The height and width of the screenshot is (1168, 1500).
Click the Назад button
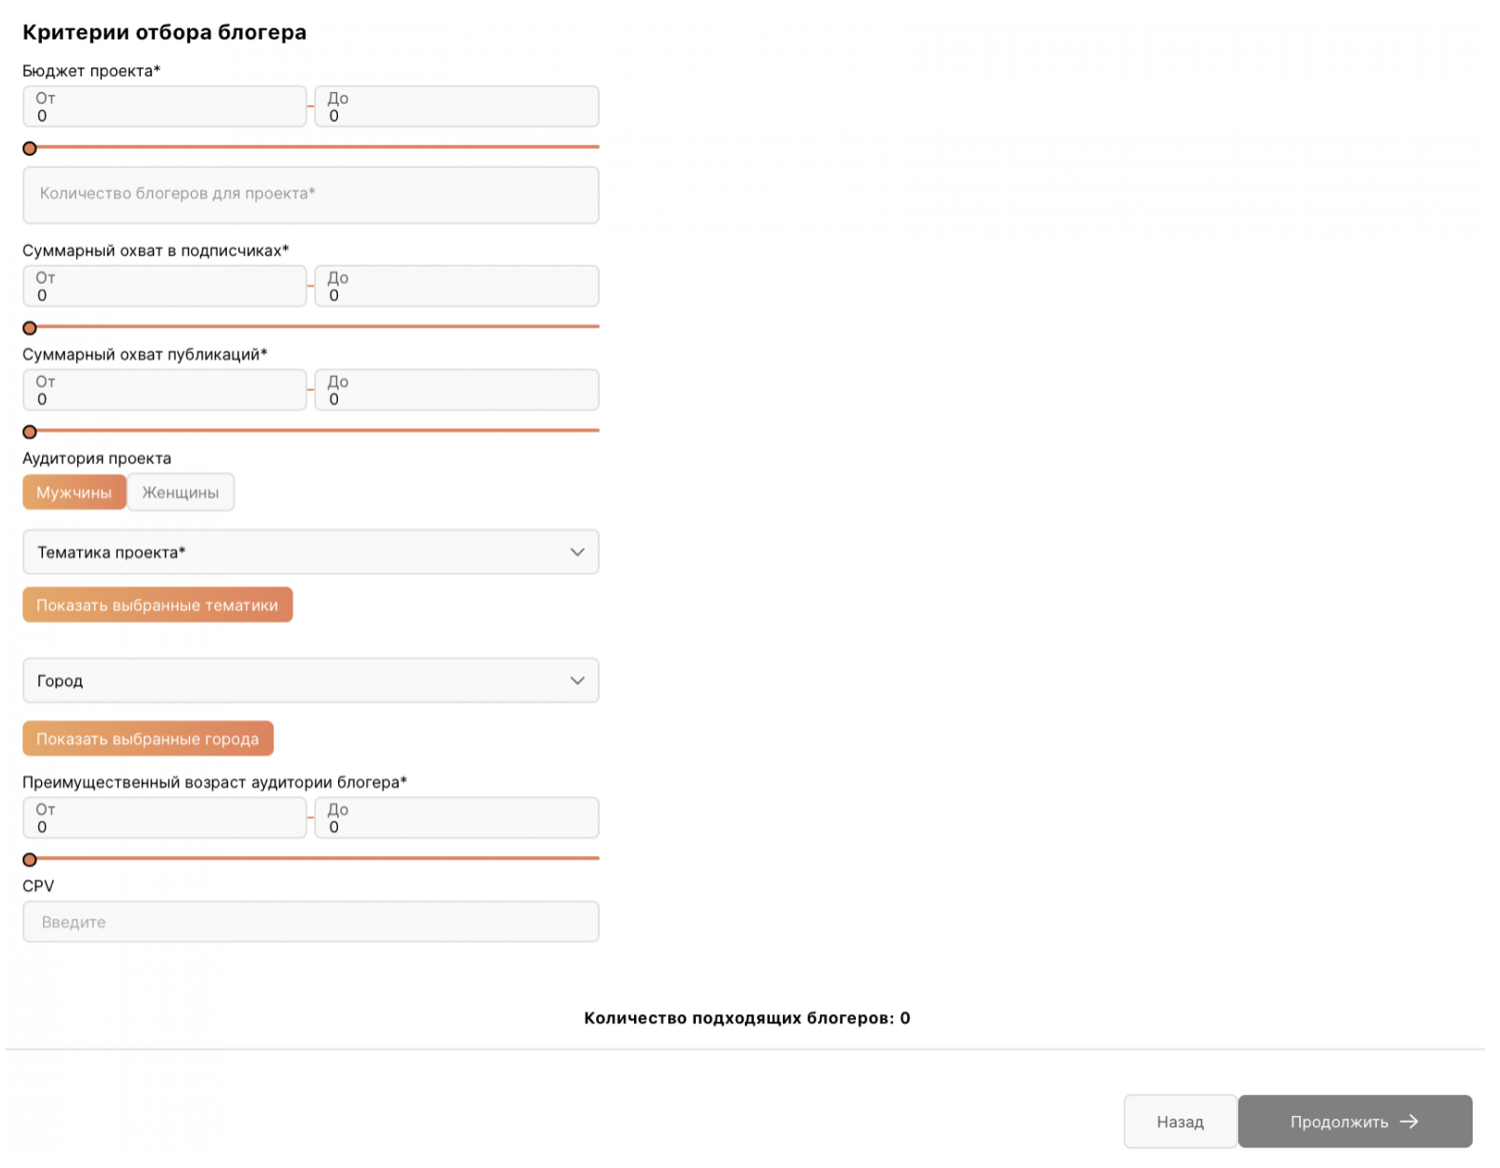pyautogui.click(x=1179, y=1122)
